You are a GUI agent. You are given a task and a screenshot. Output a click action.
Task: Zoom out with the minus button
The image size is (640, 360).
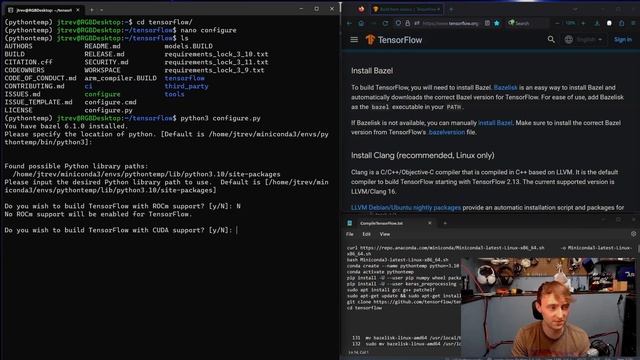pos(558,23)
